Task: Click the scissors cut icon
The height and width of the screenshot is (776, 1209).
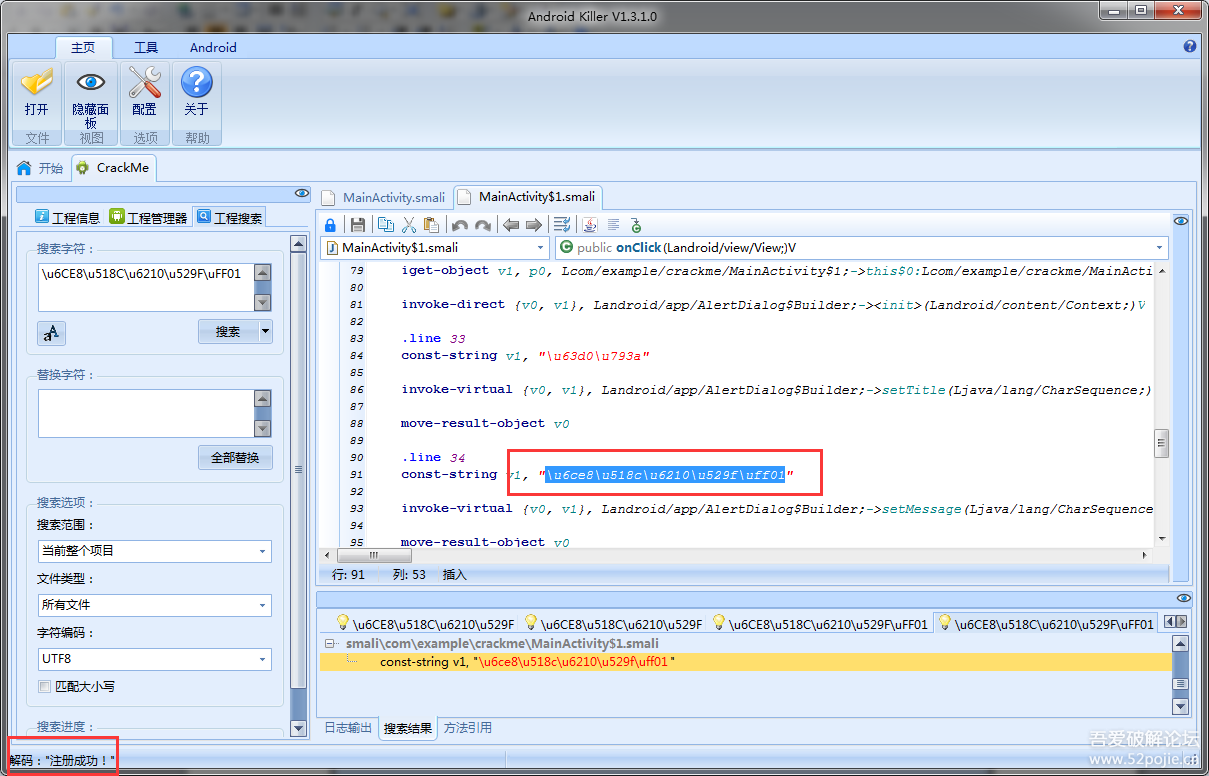Action: pos(409,225)
